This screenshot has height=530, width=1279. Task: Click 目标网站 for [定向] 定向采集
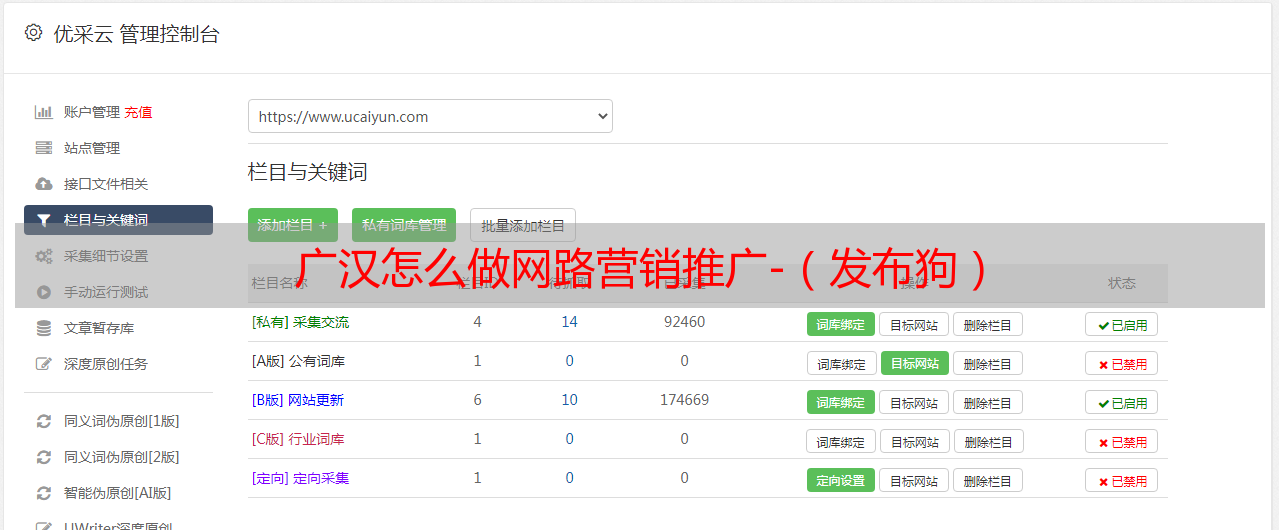[x=914, y=480]
